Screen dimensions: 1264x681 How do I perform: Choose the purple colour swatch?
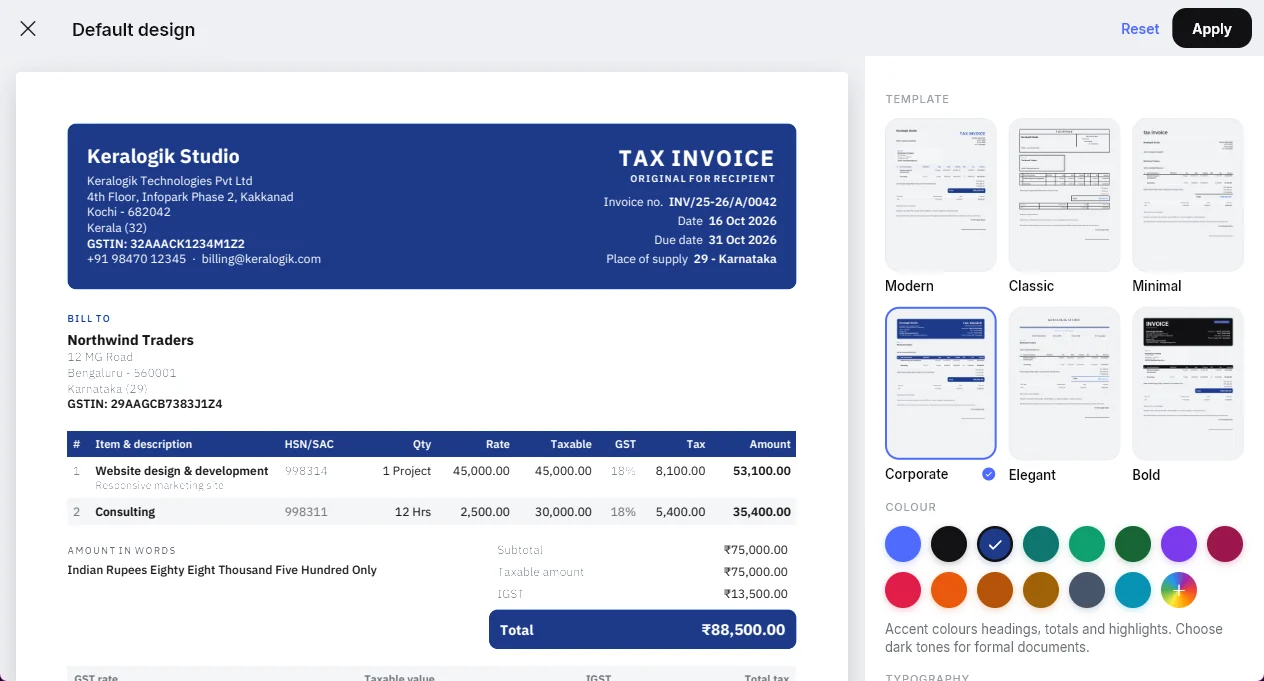point(1179,544)
